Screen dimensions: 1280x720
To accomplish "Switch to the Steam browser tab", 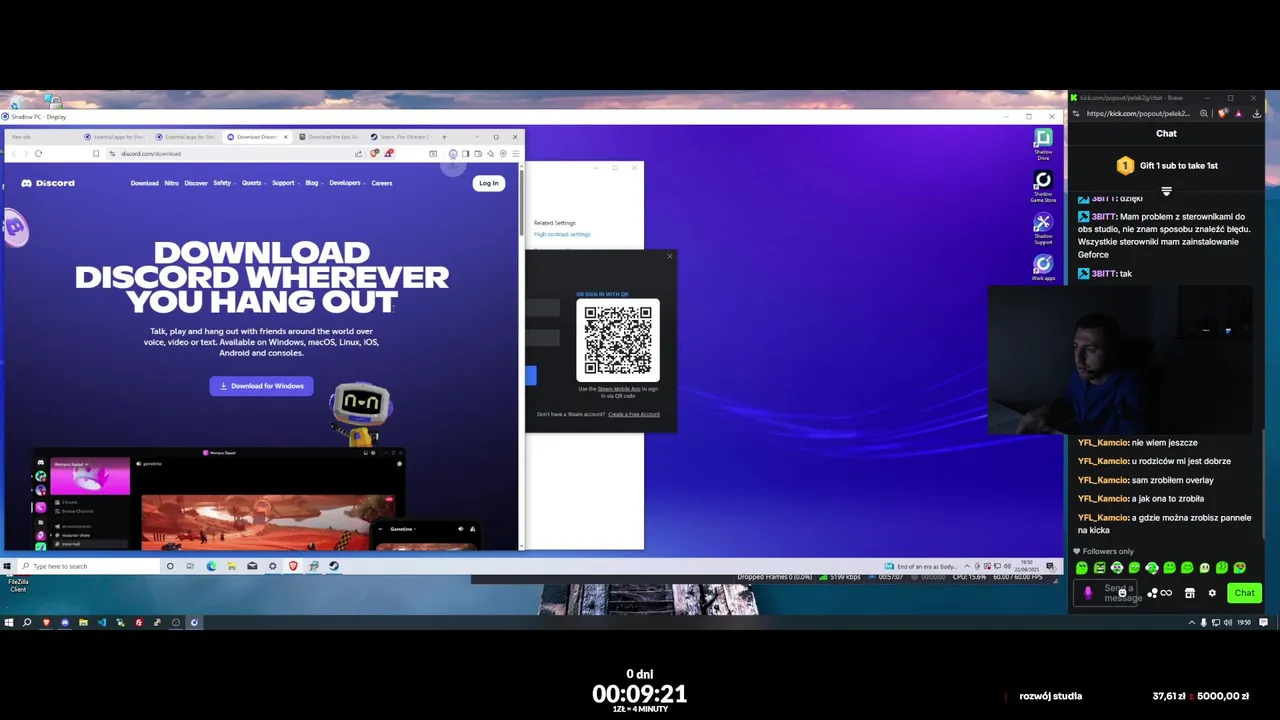I will pos(400,137).
